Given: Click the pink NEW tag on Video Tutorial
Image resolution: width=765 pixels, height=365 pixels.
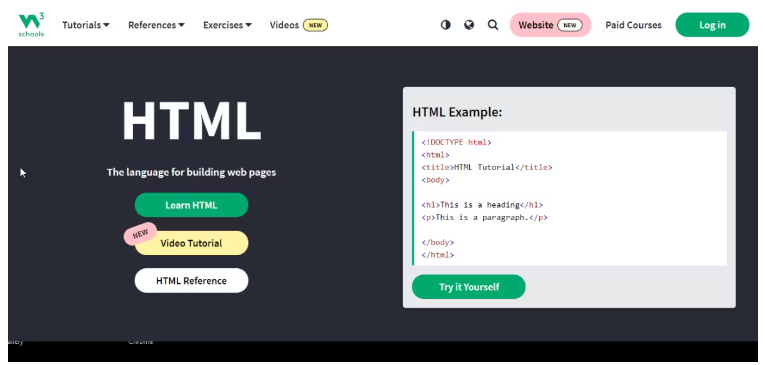Looking at the screenshot, I should (140, 233).
